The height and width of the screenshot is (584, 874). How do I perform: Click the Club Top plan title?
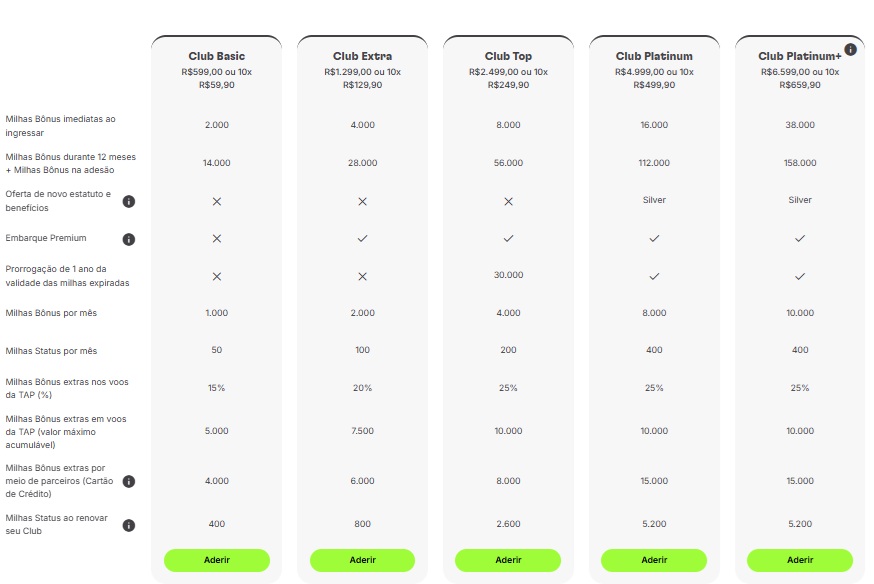508,56
